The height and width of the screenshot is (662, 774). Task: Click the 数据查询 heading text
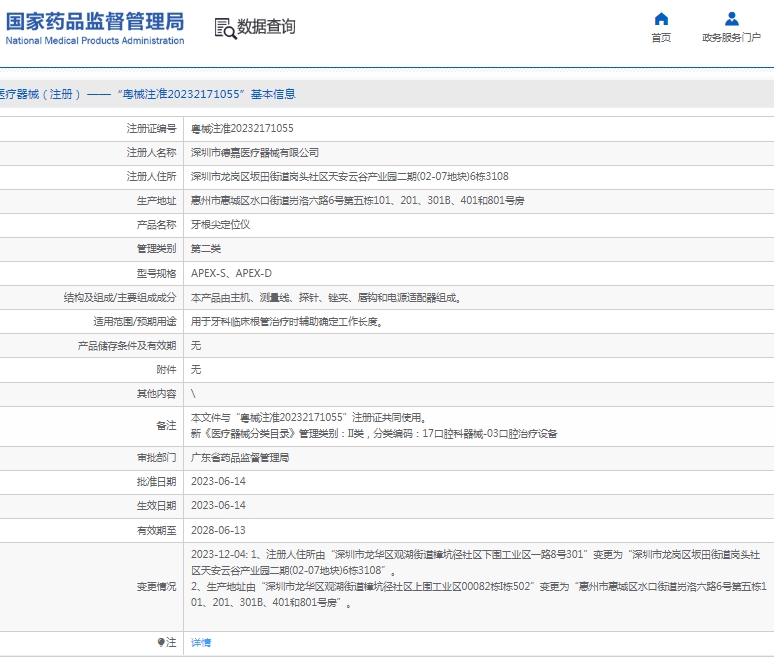(267, 27)
